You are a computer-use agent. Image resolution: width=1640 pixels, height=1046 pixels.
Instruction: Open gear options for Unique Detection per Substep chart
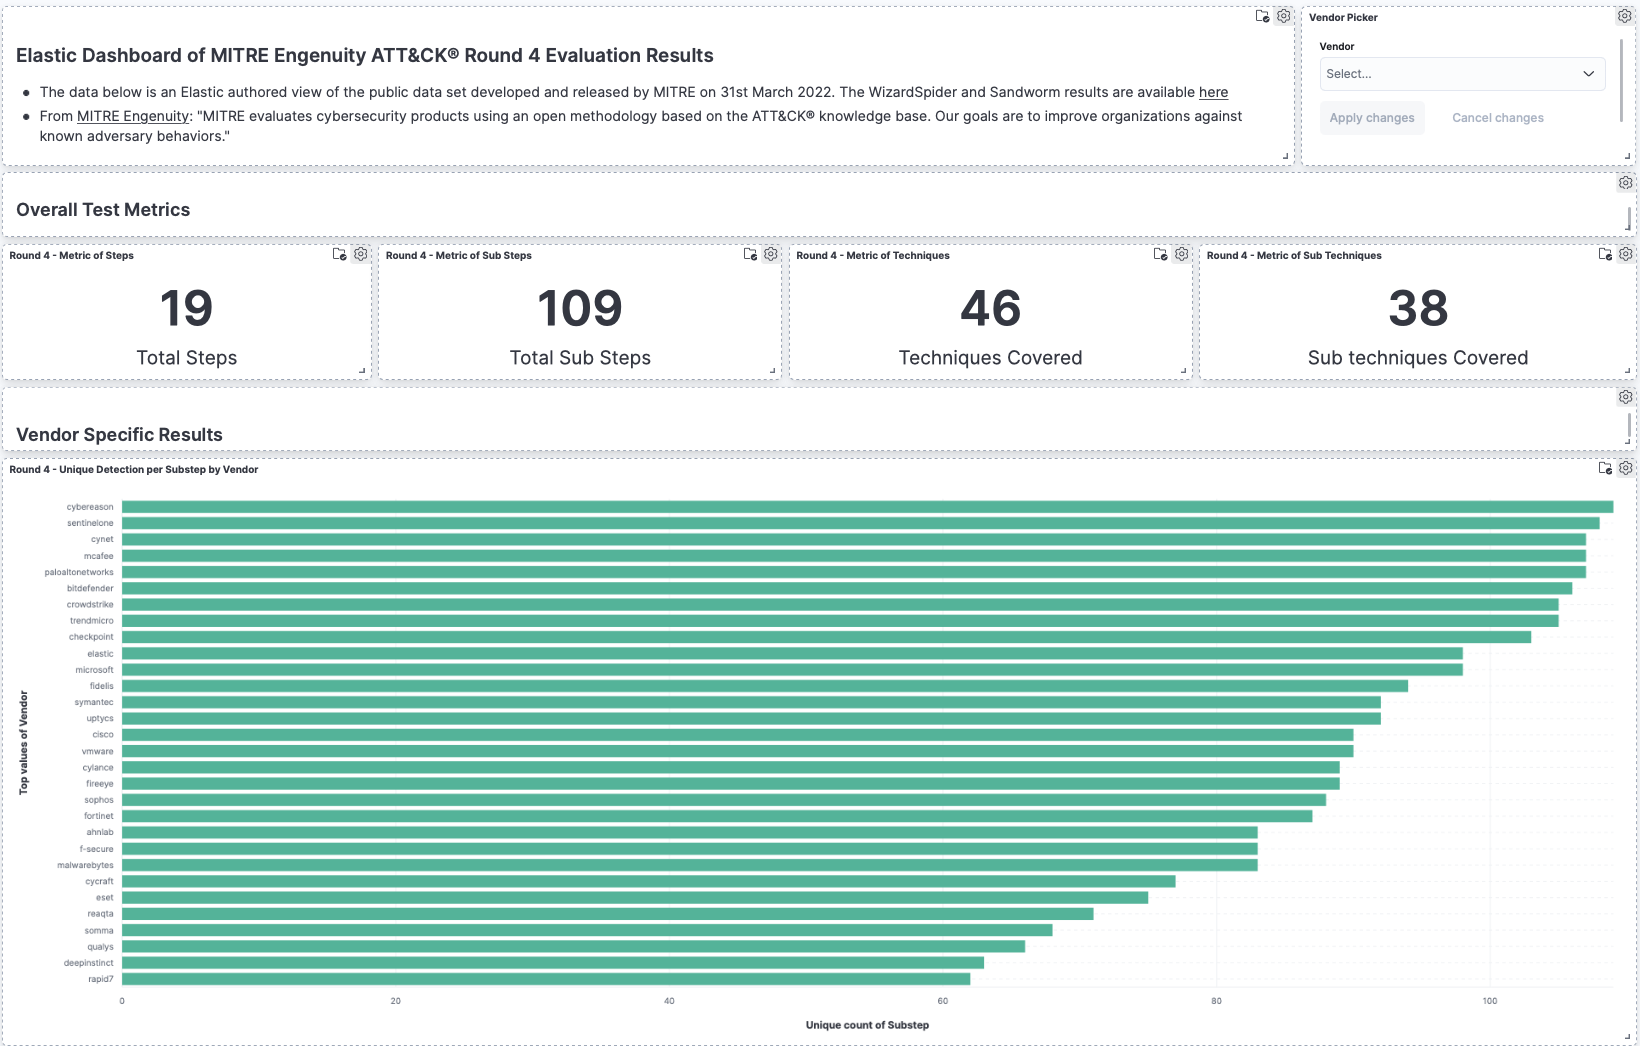tap(1625, 468)
